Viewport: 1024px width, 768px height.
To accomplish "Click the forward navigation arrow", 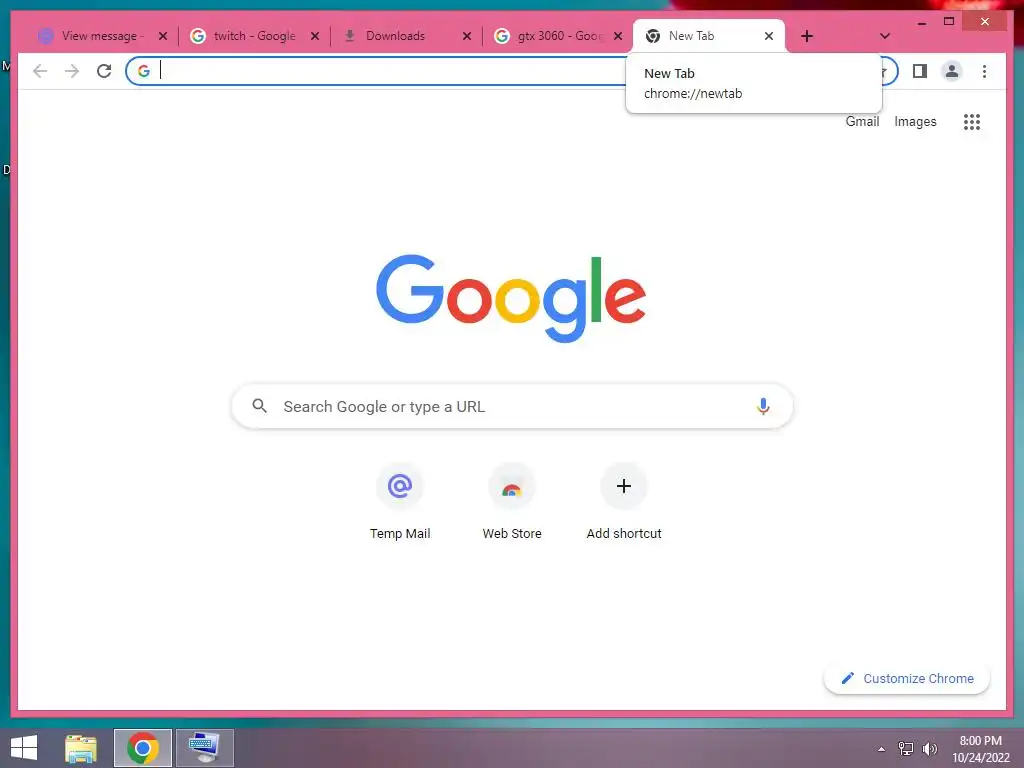I will [x=72, y=71].
